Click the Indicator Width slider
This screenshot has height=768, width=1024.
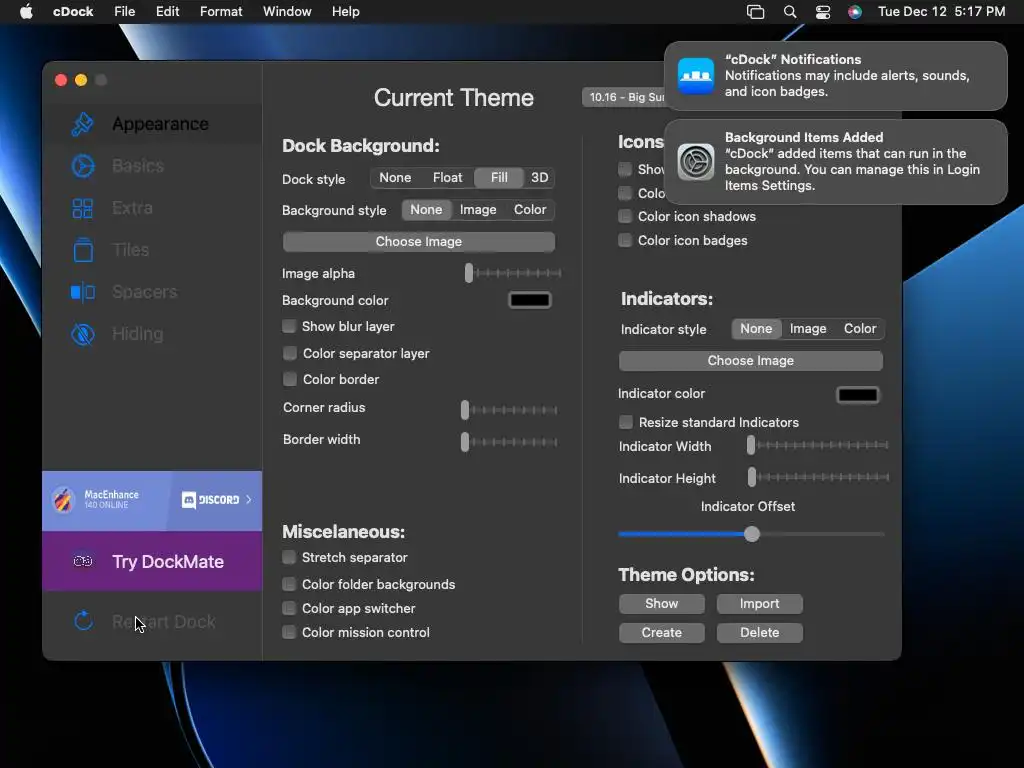point(818,445)
